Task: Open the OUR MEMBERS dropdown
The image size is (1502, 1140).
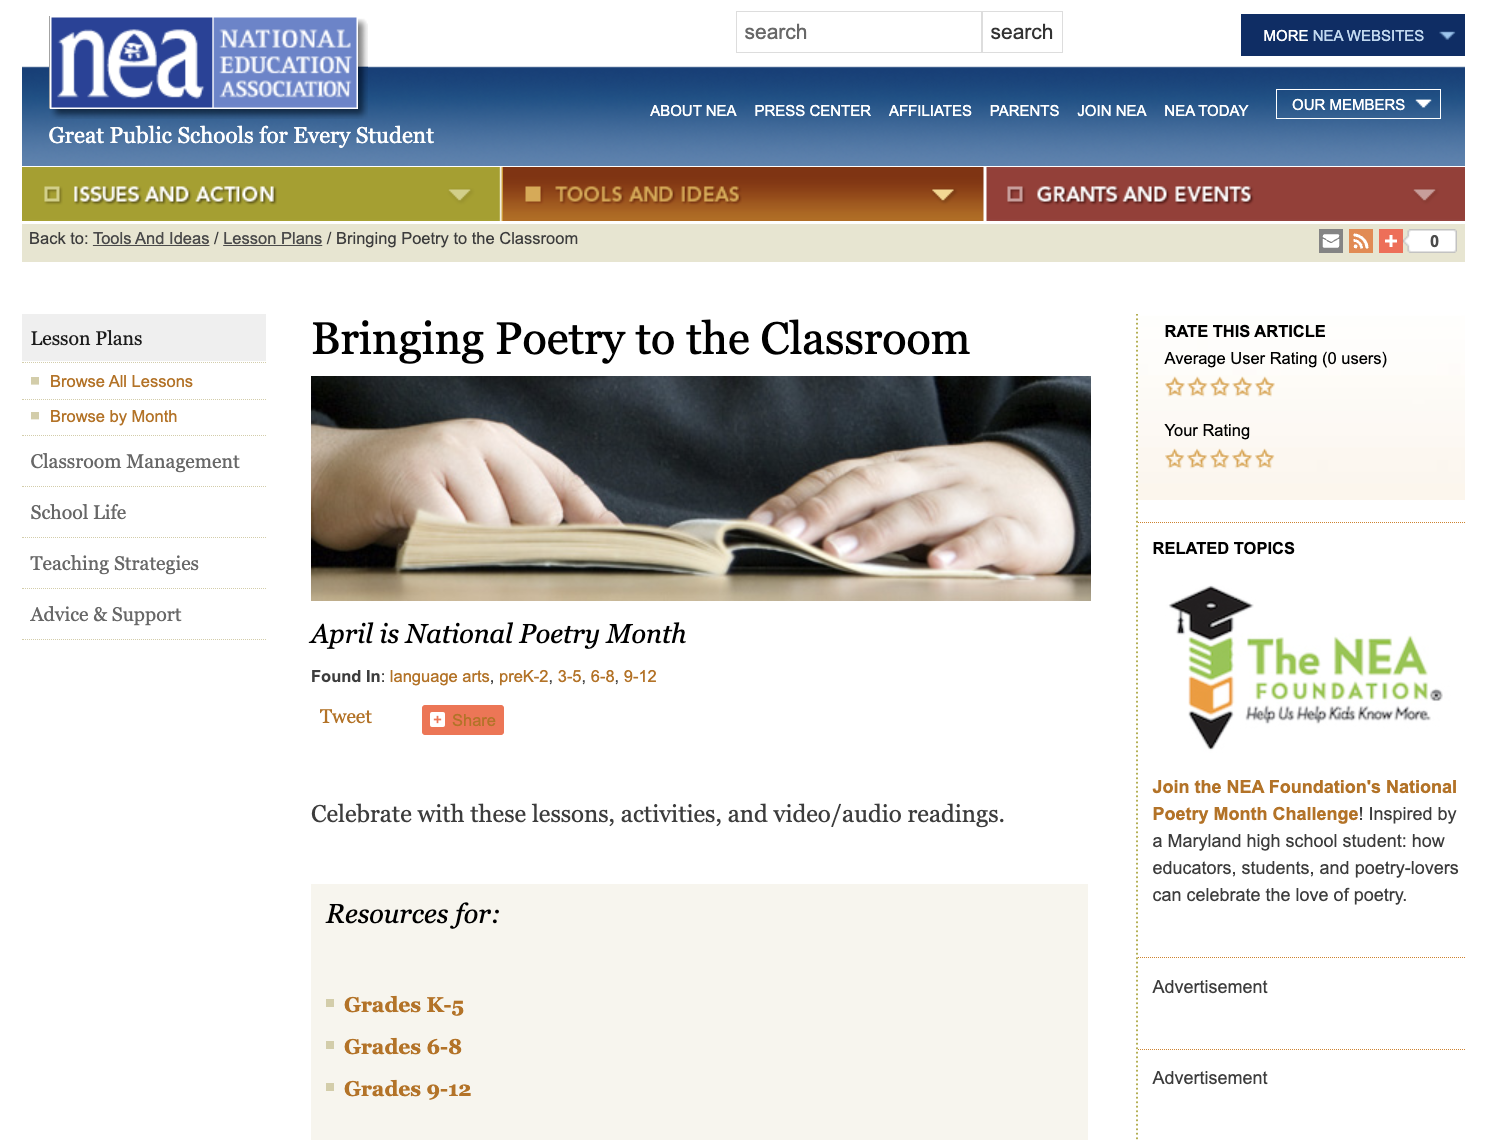Action: tap(1357, 103)
